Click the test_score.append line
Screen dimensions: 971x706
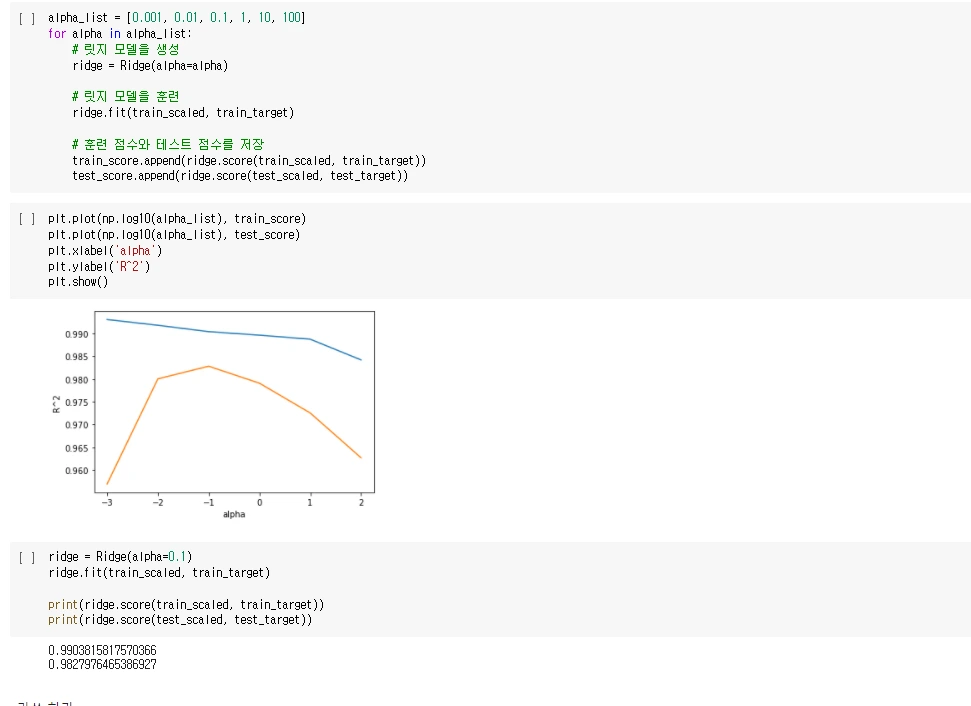coord(240,175)
